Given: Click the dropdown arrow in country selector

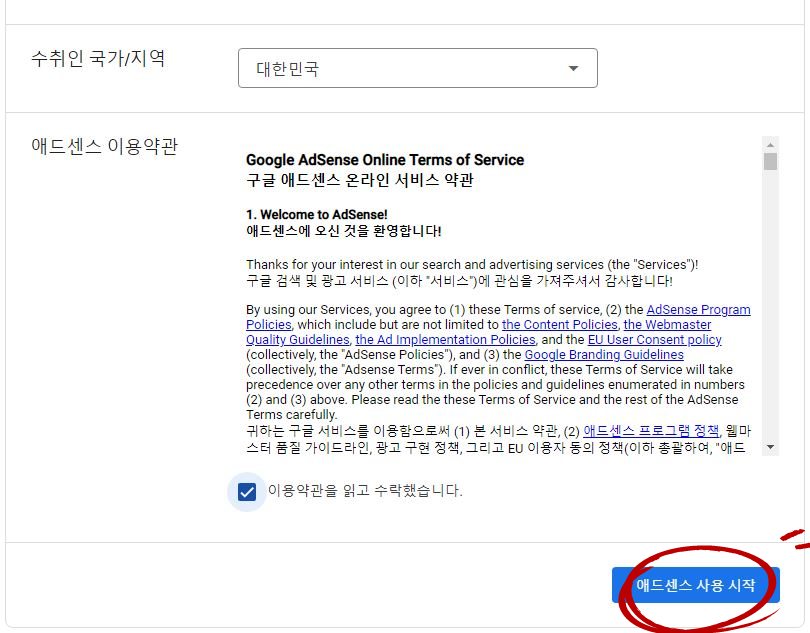Looking at the screenshot, I should pyautogui.click(x=573, y=68).
